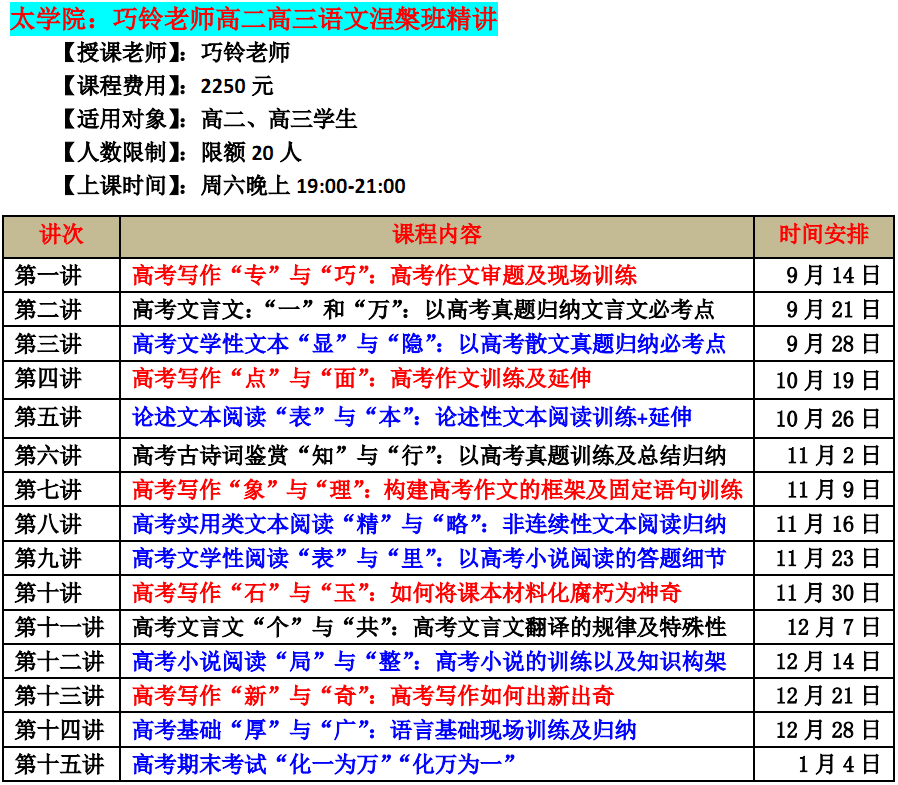Select the 第十二讲 row label cell
The width and height of the screenshot is (898, 785).
click(x=61, y=661)
